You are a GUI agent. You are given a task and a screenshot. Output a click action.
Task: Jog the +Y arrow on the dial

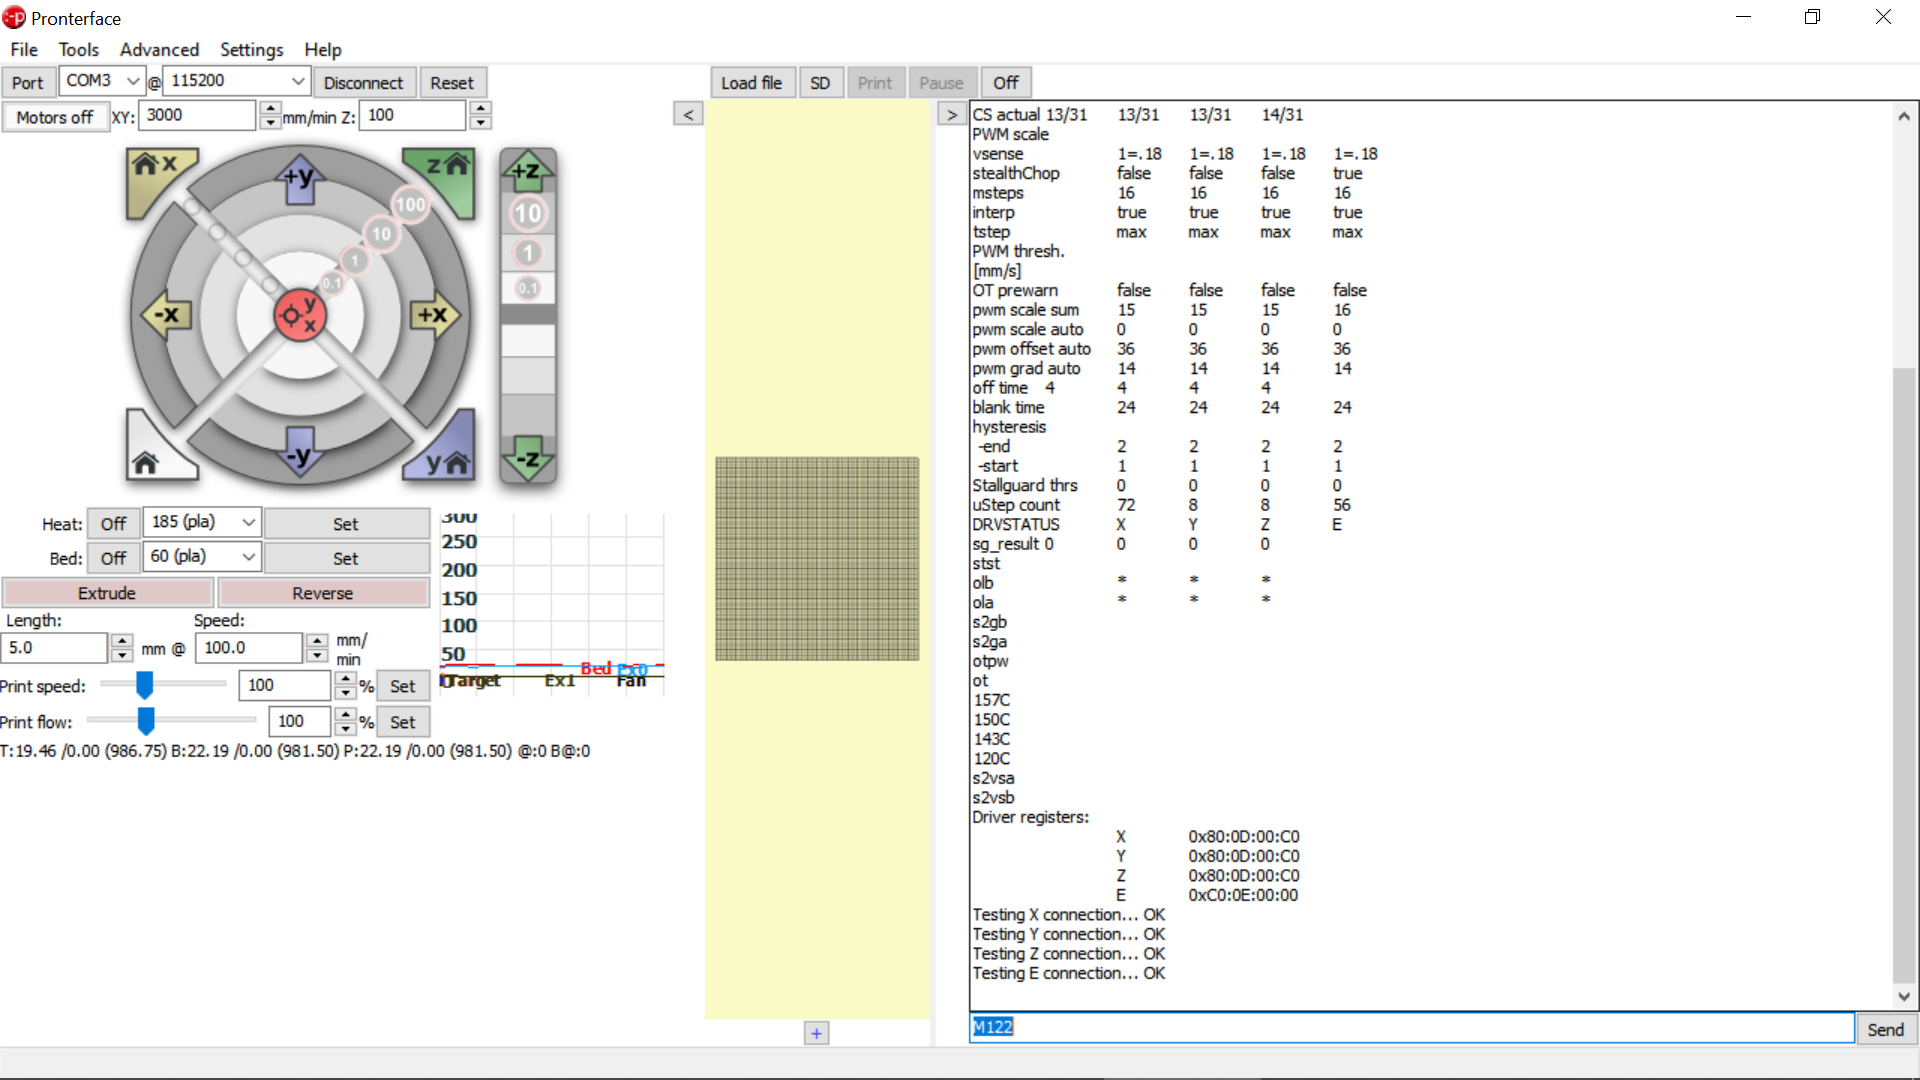[299, 180]
